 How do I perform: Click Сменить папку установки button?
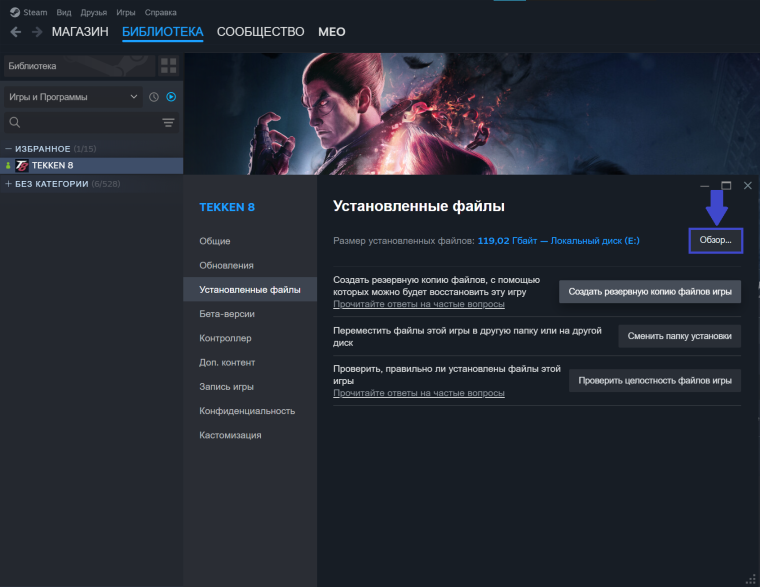[680, 336]
